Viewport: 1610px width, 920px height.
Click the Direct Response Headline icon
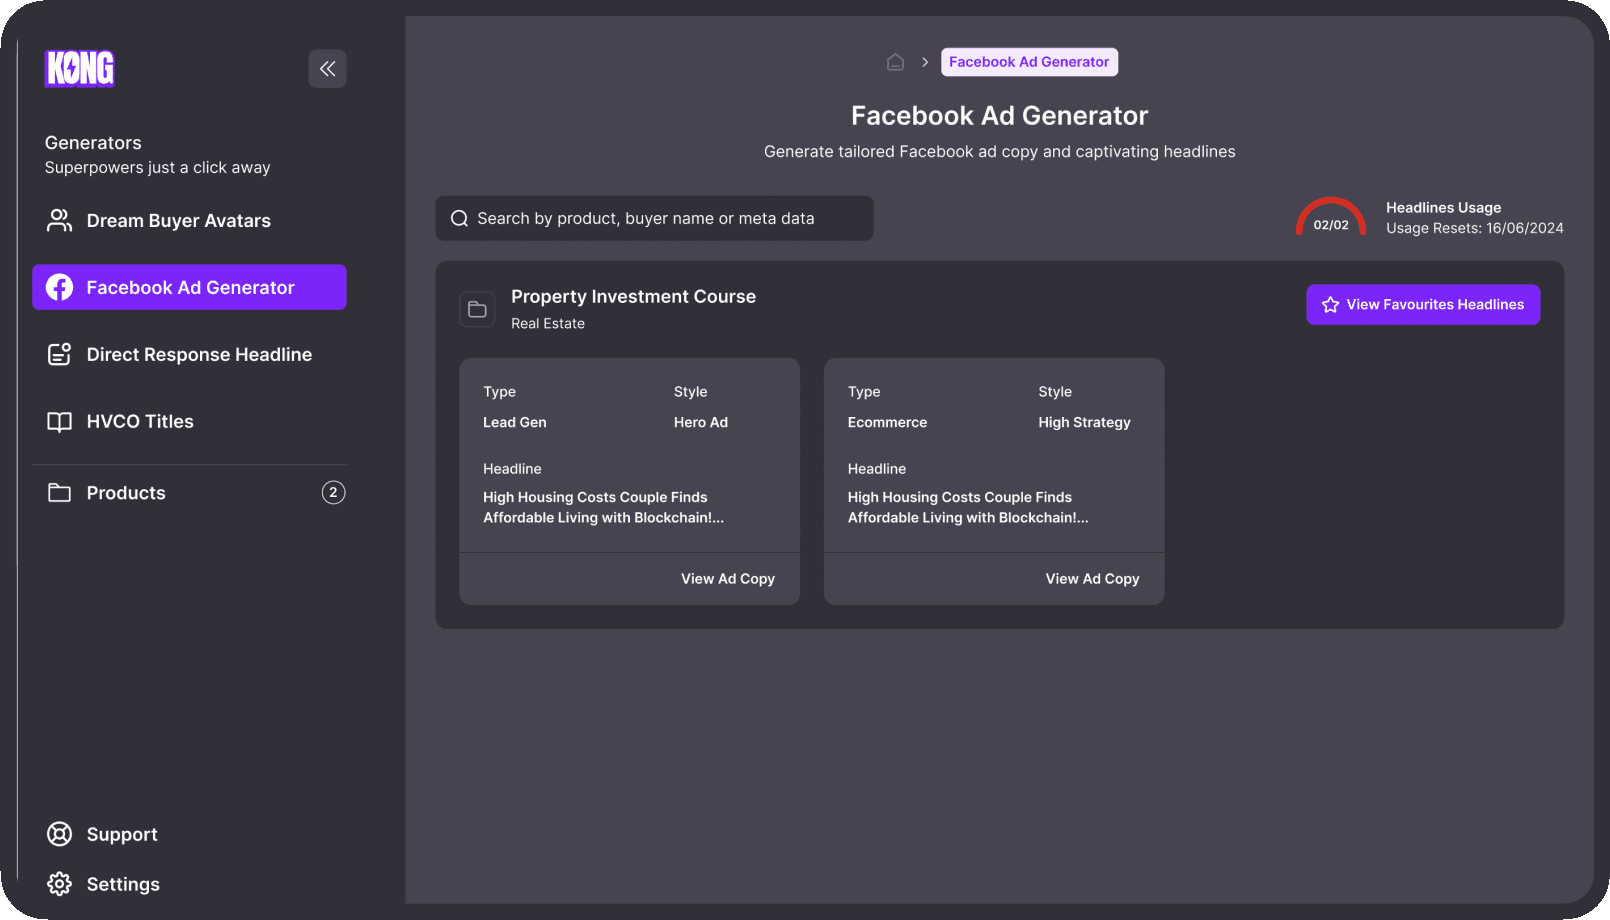[x=59, y=355]
